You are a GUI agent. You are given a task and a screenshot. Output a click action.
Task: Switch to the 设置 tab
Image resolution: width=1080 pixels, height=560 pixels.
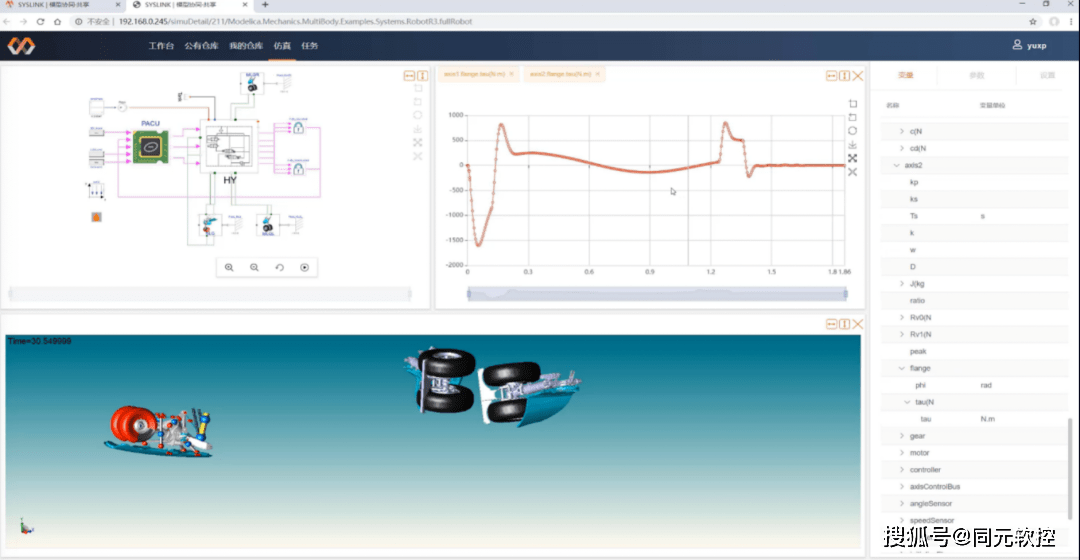1048,76
